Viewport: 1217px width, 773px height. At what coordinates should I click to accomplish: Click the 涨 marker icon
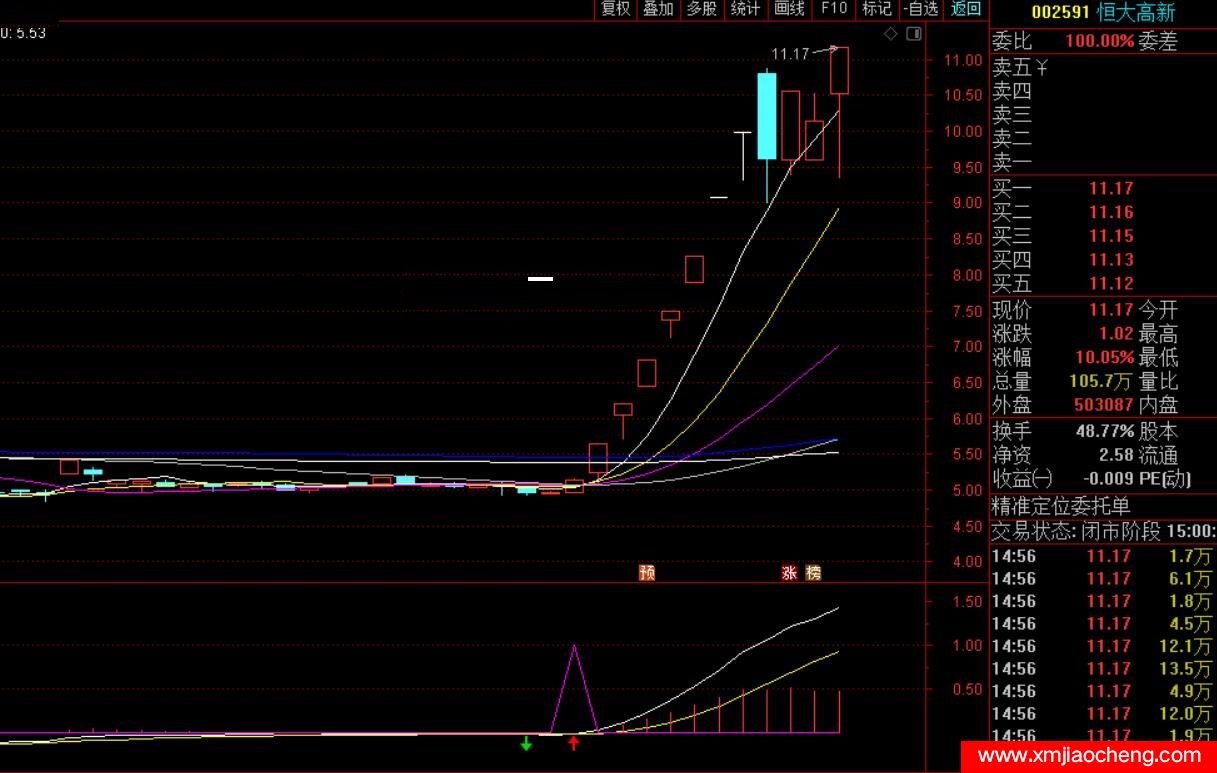[789, 573]
